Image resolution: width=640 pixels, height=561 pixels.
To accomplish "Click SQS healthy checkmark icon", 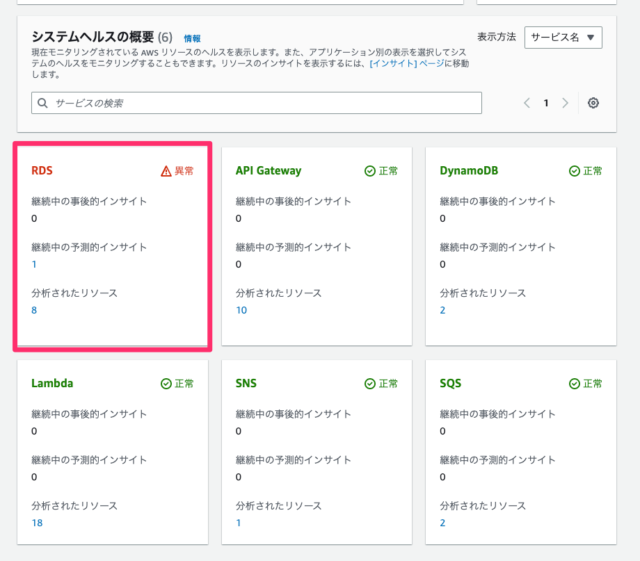I will pos(574,384).
